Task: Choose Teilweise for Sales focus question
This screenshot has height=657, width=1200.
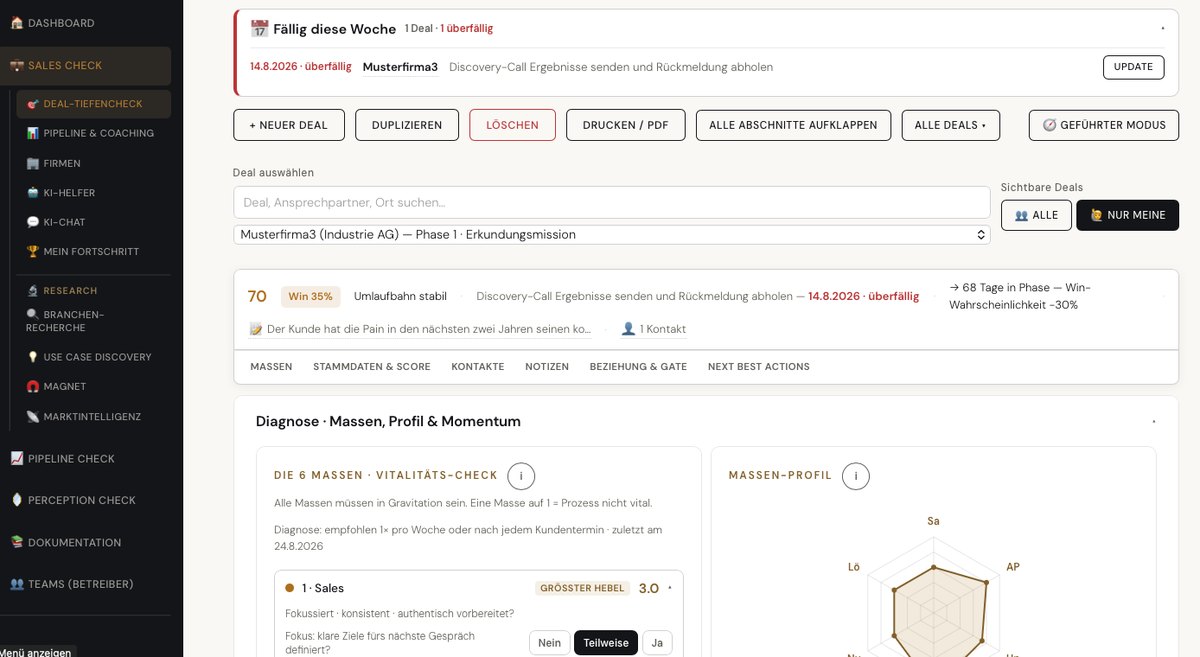Action: 606,643
